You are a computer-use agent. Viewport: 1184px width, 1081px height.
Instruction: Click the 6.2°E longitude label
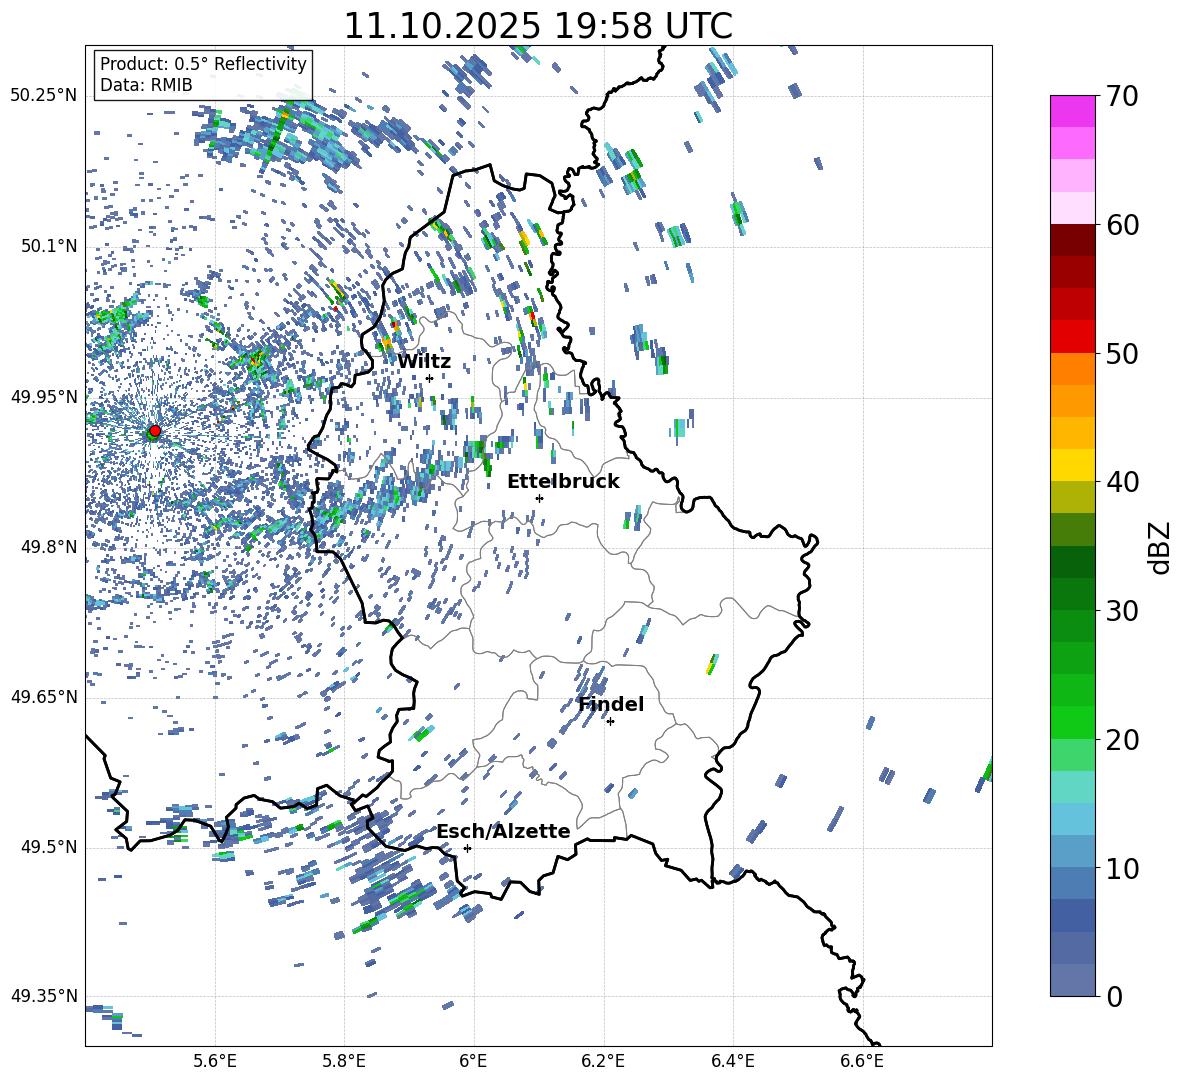tap(603, 1061)
